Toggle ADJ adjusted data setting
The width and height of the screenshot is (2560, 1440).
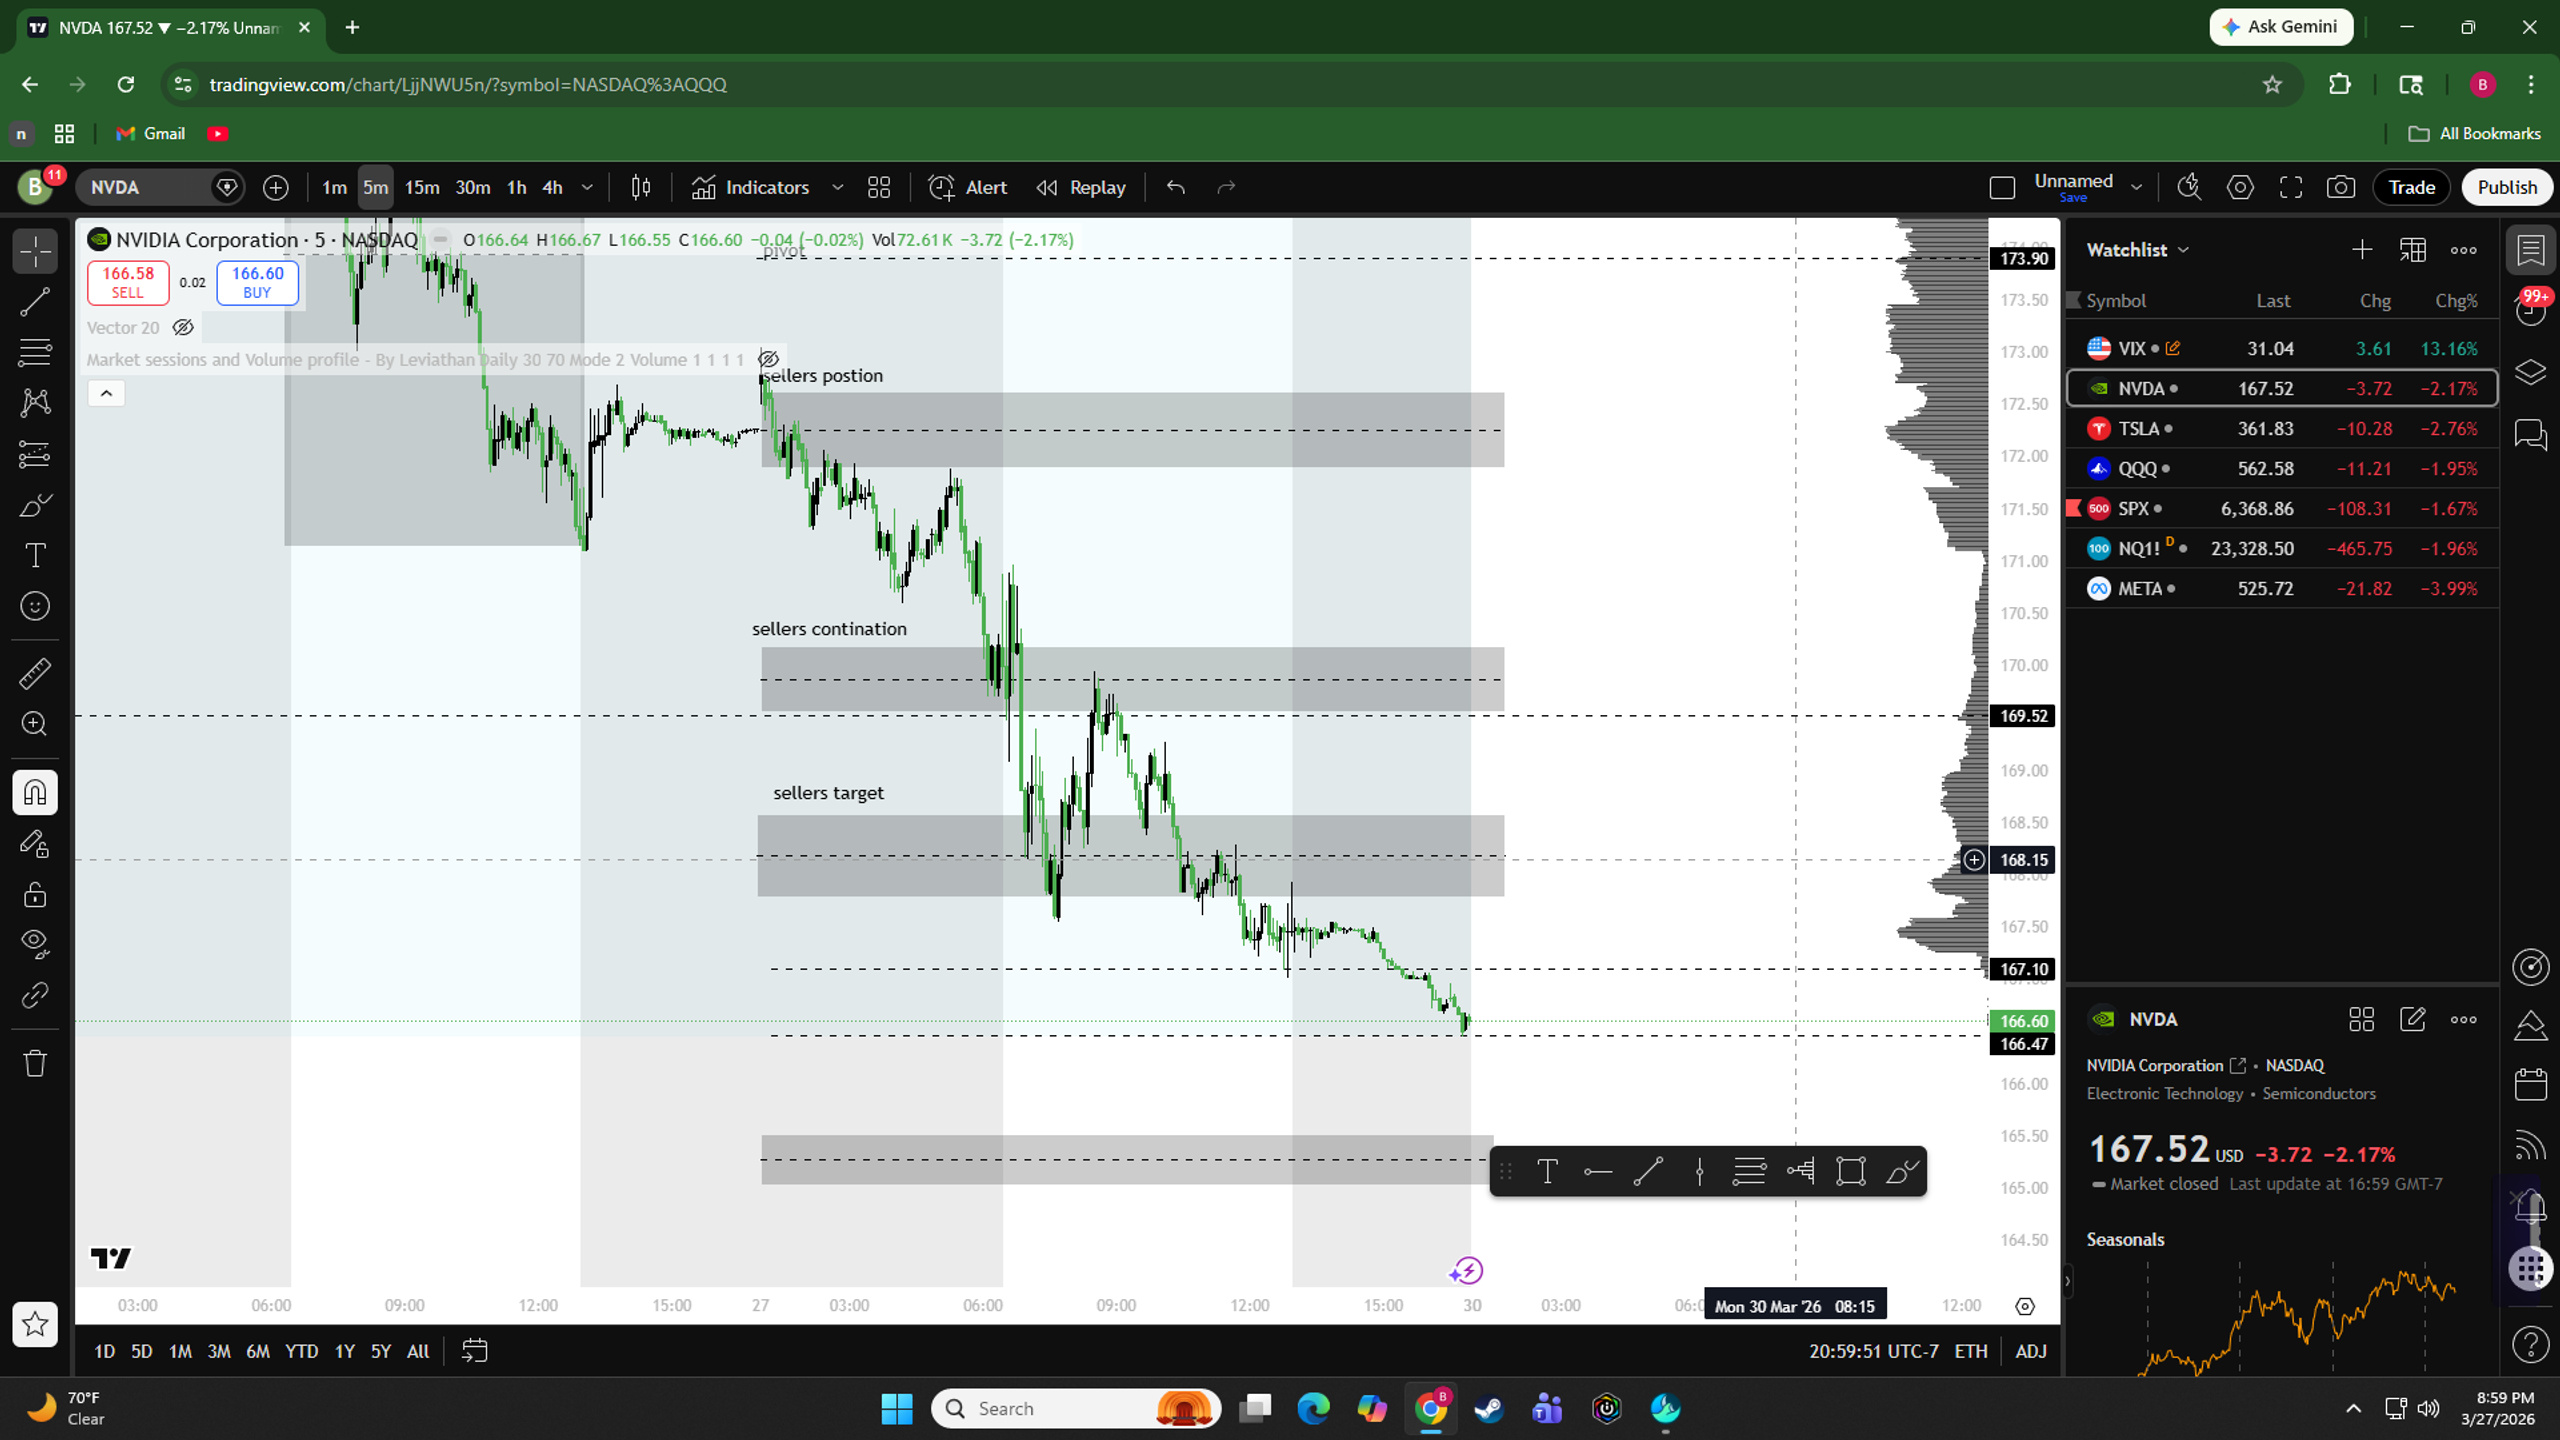2031,1351
